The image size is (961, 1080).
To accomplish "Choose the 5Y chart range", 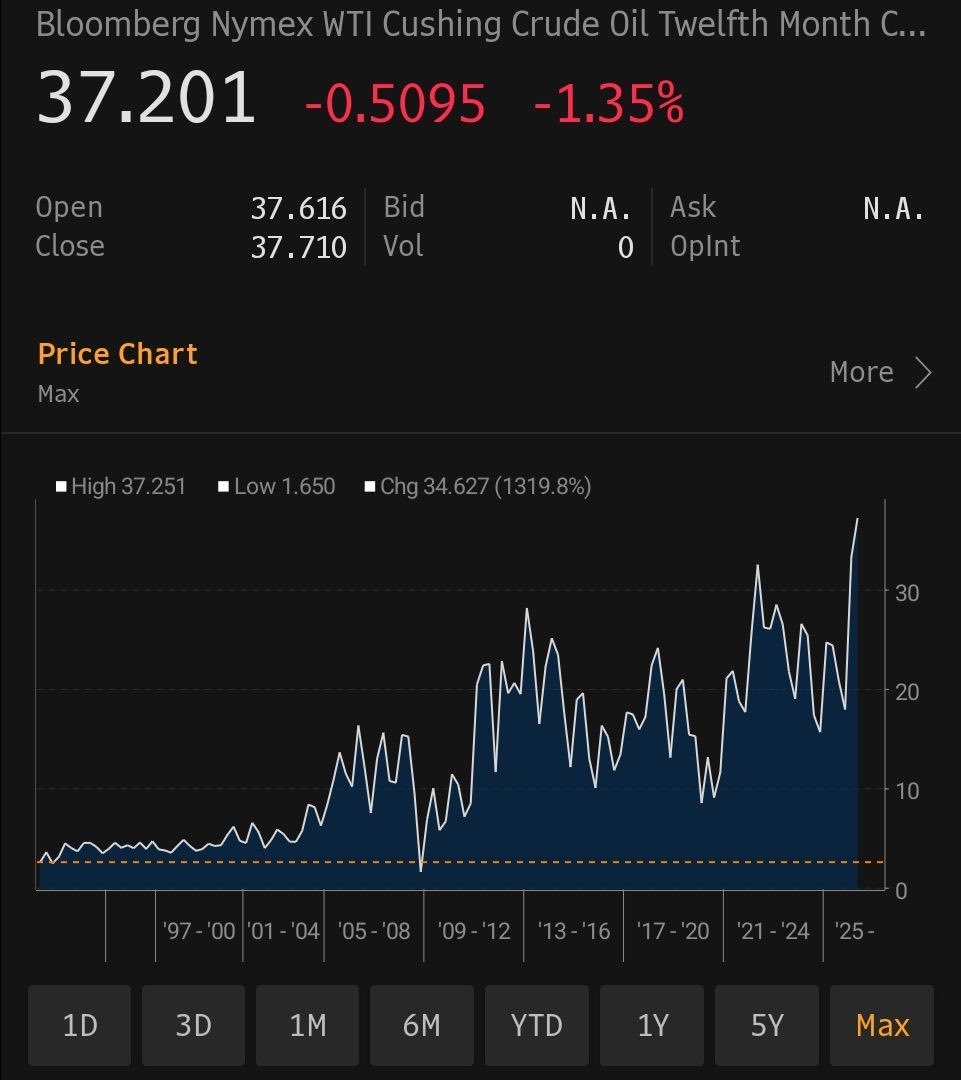I will (x=767, y=1025).
